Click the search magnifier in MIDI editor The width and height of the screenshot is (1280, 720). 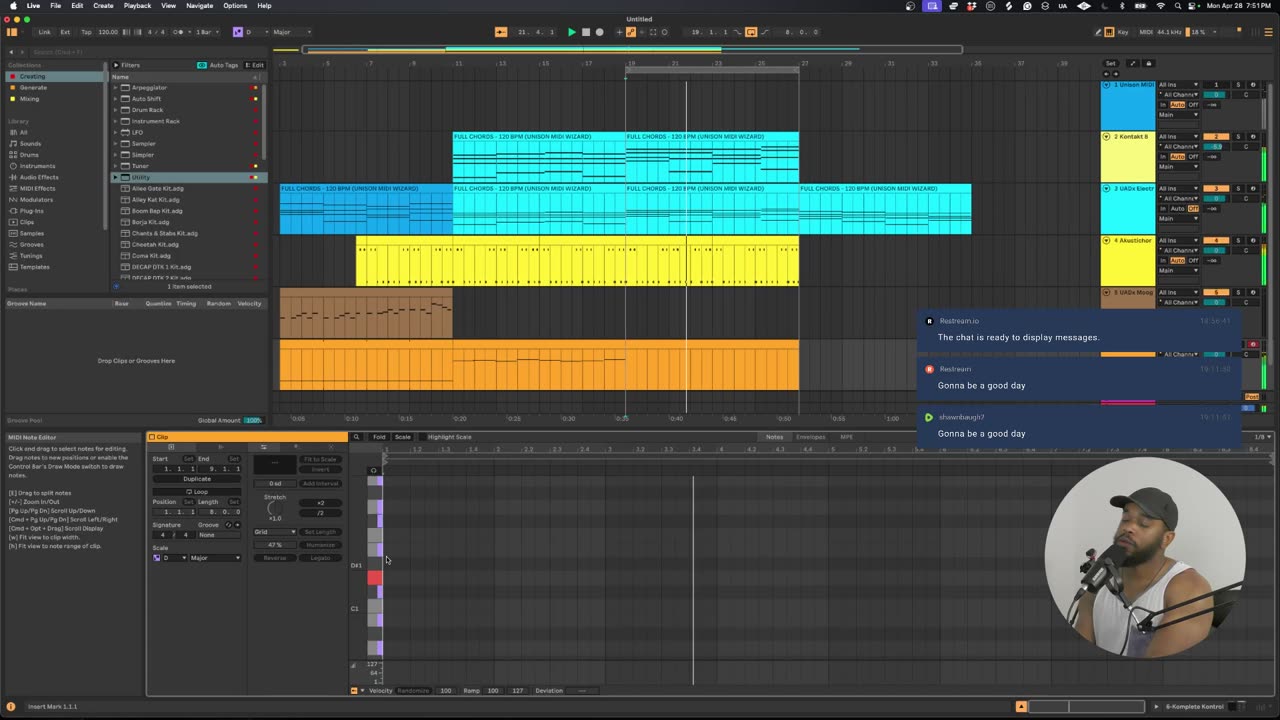point(356,437)
